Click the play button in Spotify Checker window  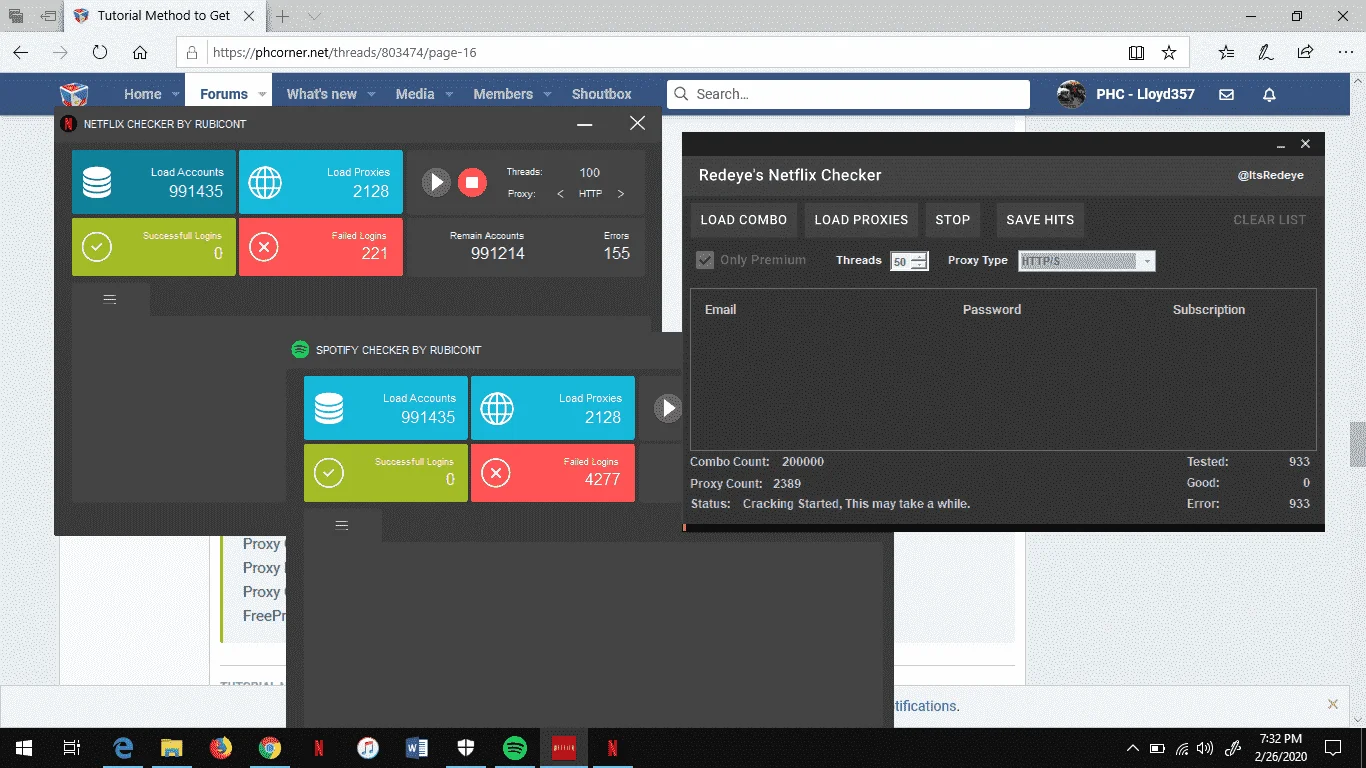(668, 408)
